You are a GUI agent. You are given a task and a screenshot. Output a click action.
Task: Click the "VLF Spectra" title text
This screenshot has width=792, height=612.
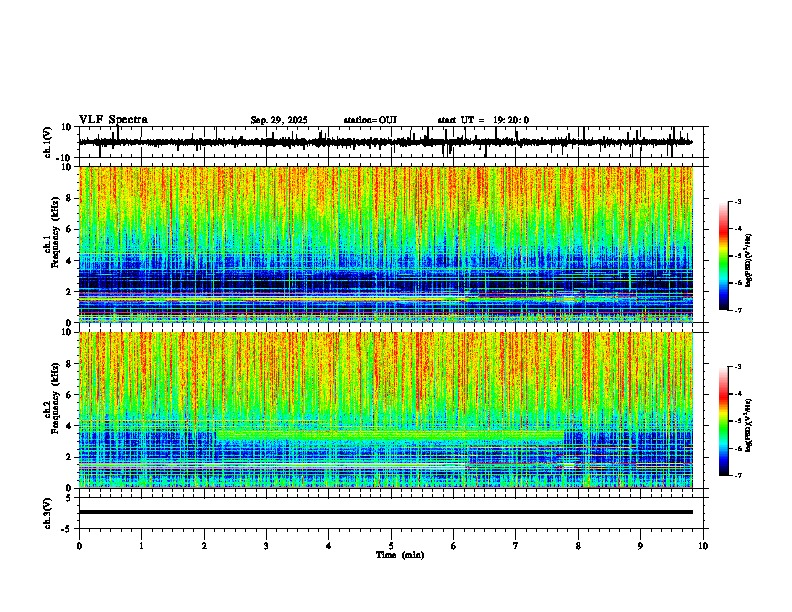[114, 120]
